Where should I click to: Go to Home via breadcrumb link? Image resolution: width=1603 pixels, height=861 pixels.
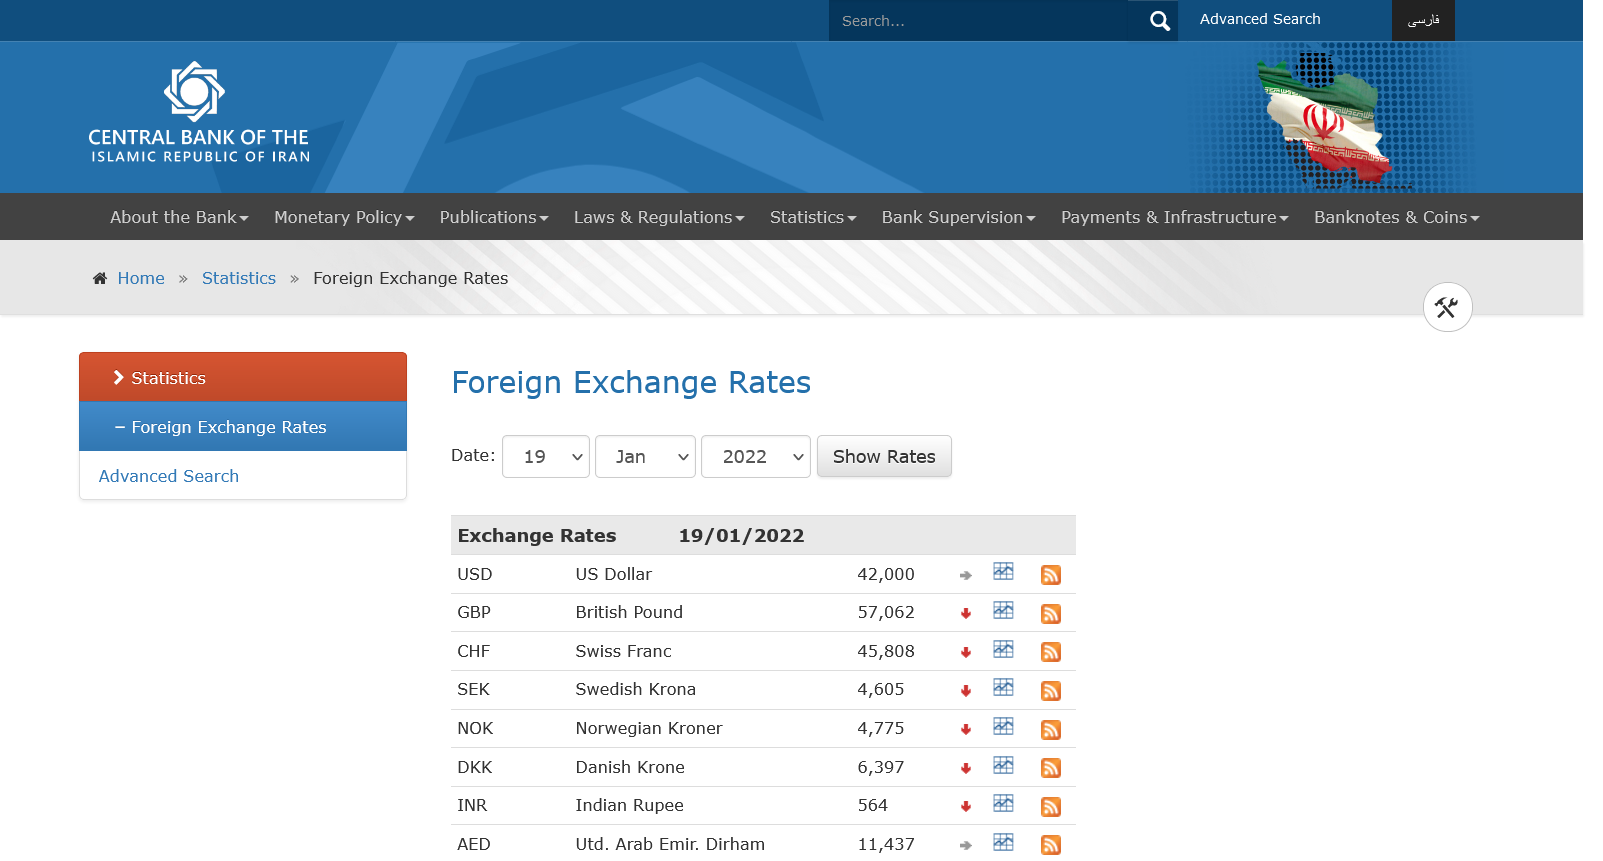(141, 278)
